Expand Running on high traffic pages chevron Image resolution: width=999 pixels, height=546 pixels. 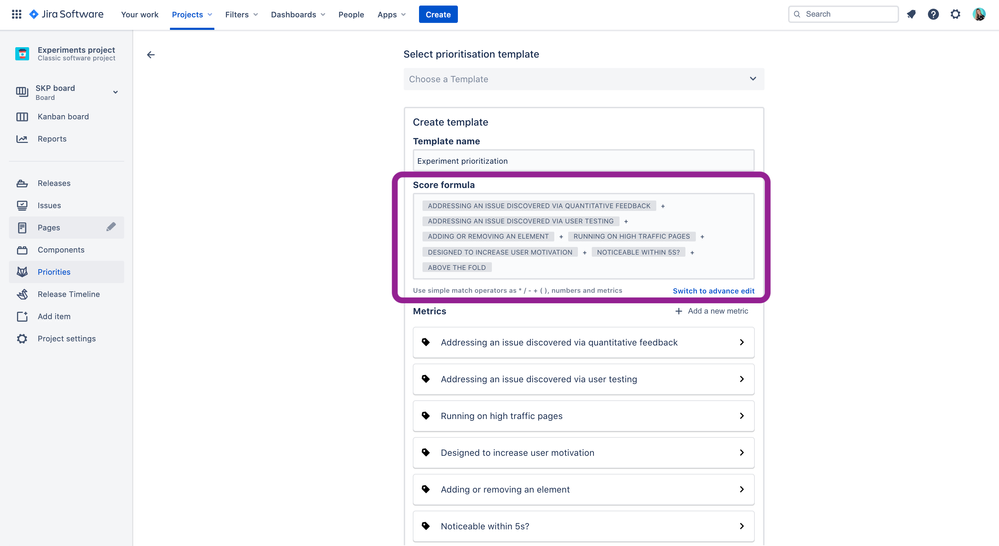[x=742, y=416]
